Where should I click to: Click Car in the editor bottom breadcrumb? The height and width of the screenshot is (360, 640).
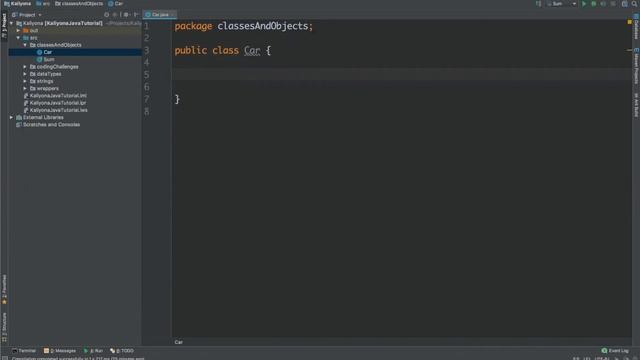coord(179,342)
